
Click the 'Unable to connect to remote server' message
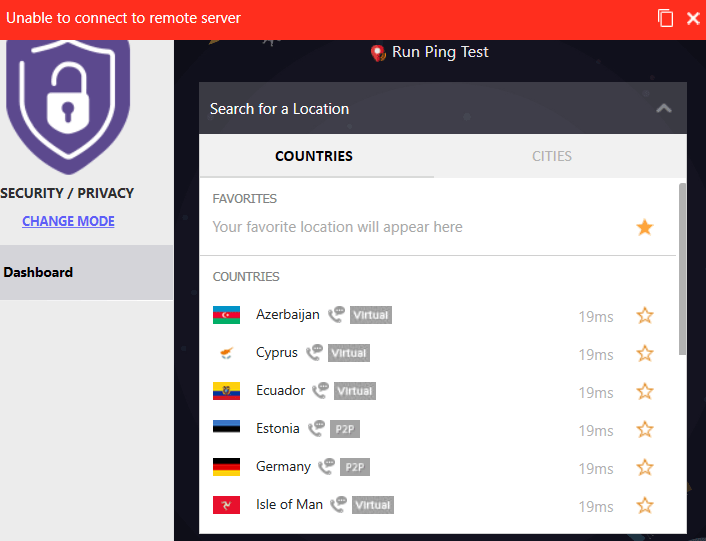coord(123,18)
